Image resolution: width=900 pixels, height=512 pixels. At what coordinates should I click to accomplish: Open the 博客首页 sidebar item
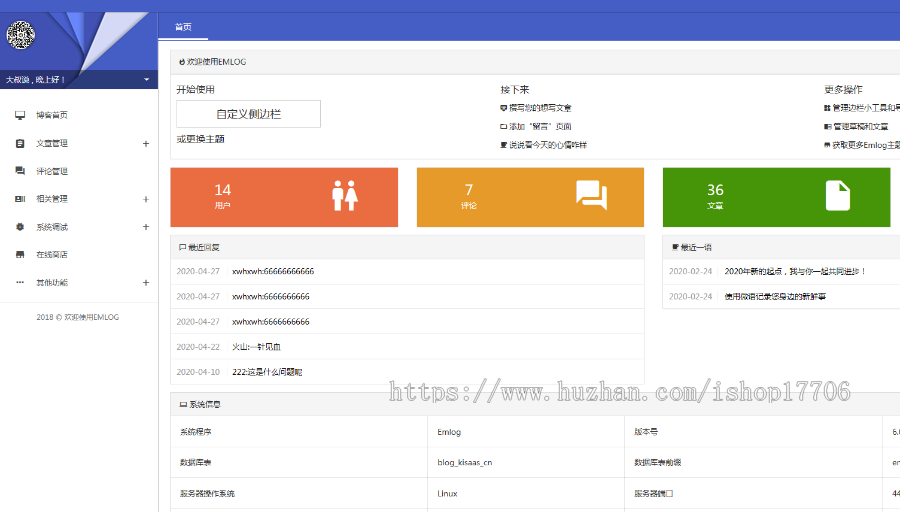52,115
